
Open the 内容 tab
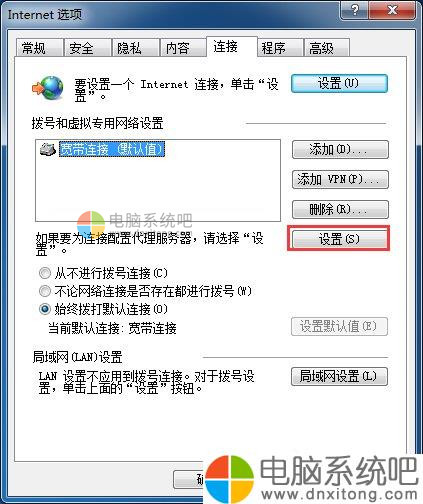click(183, 48)
